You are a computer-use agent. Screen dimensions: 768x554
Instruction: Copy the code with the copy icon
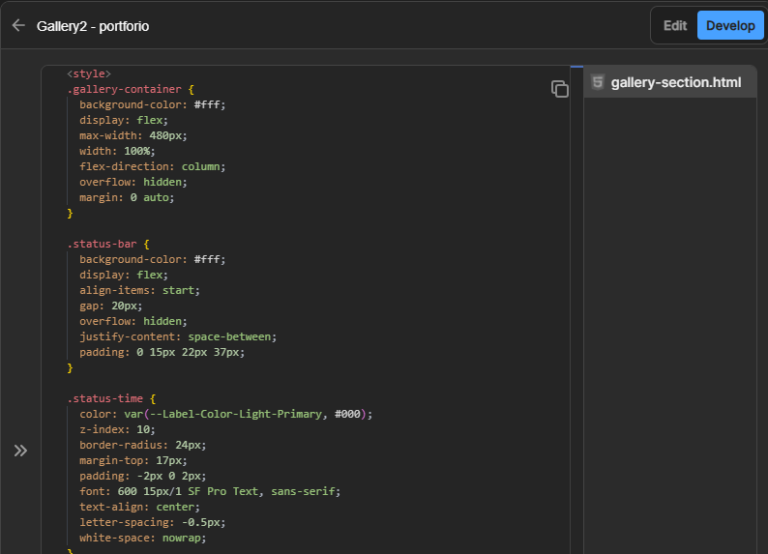point(560,89)
